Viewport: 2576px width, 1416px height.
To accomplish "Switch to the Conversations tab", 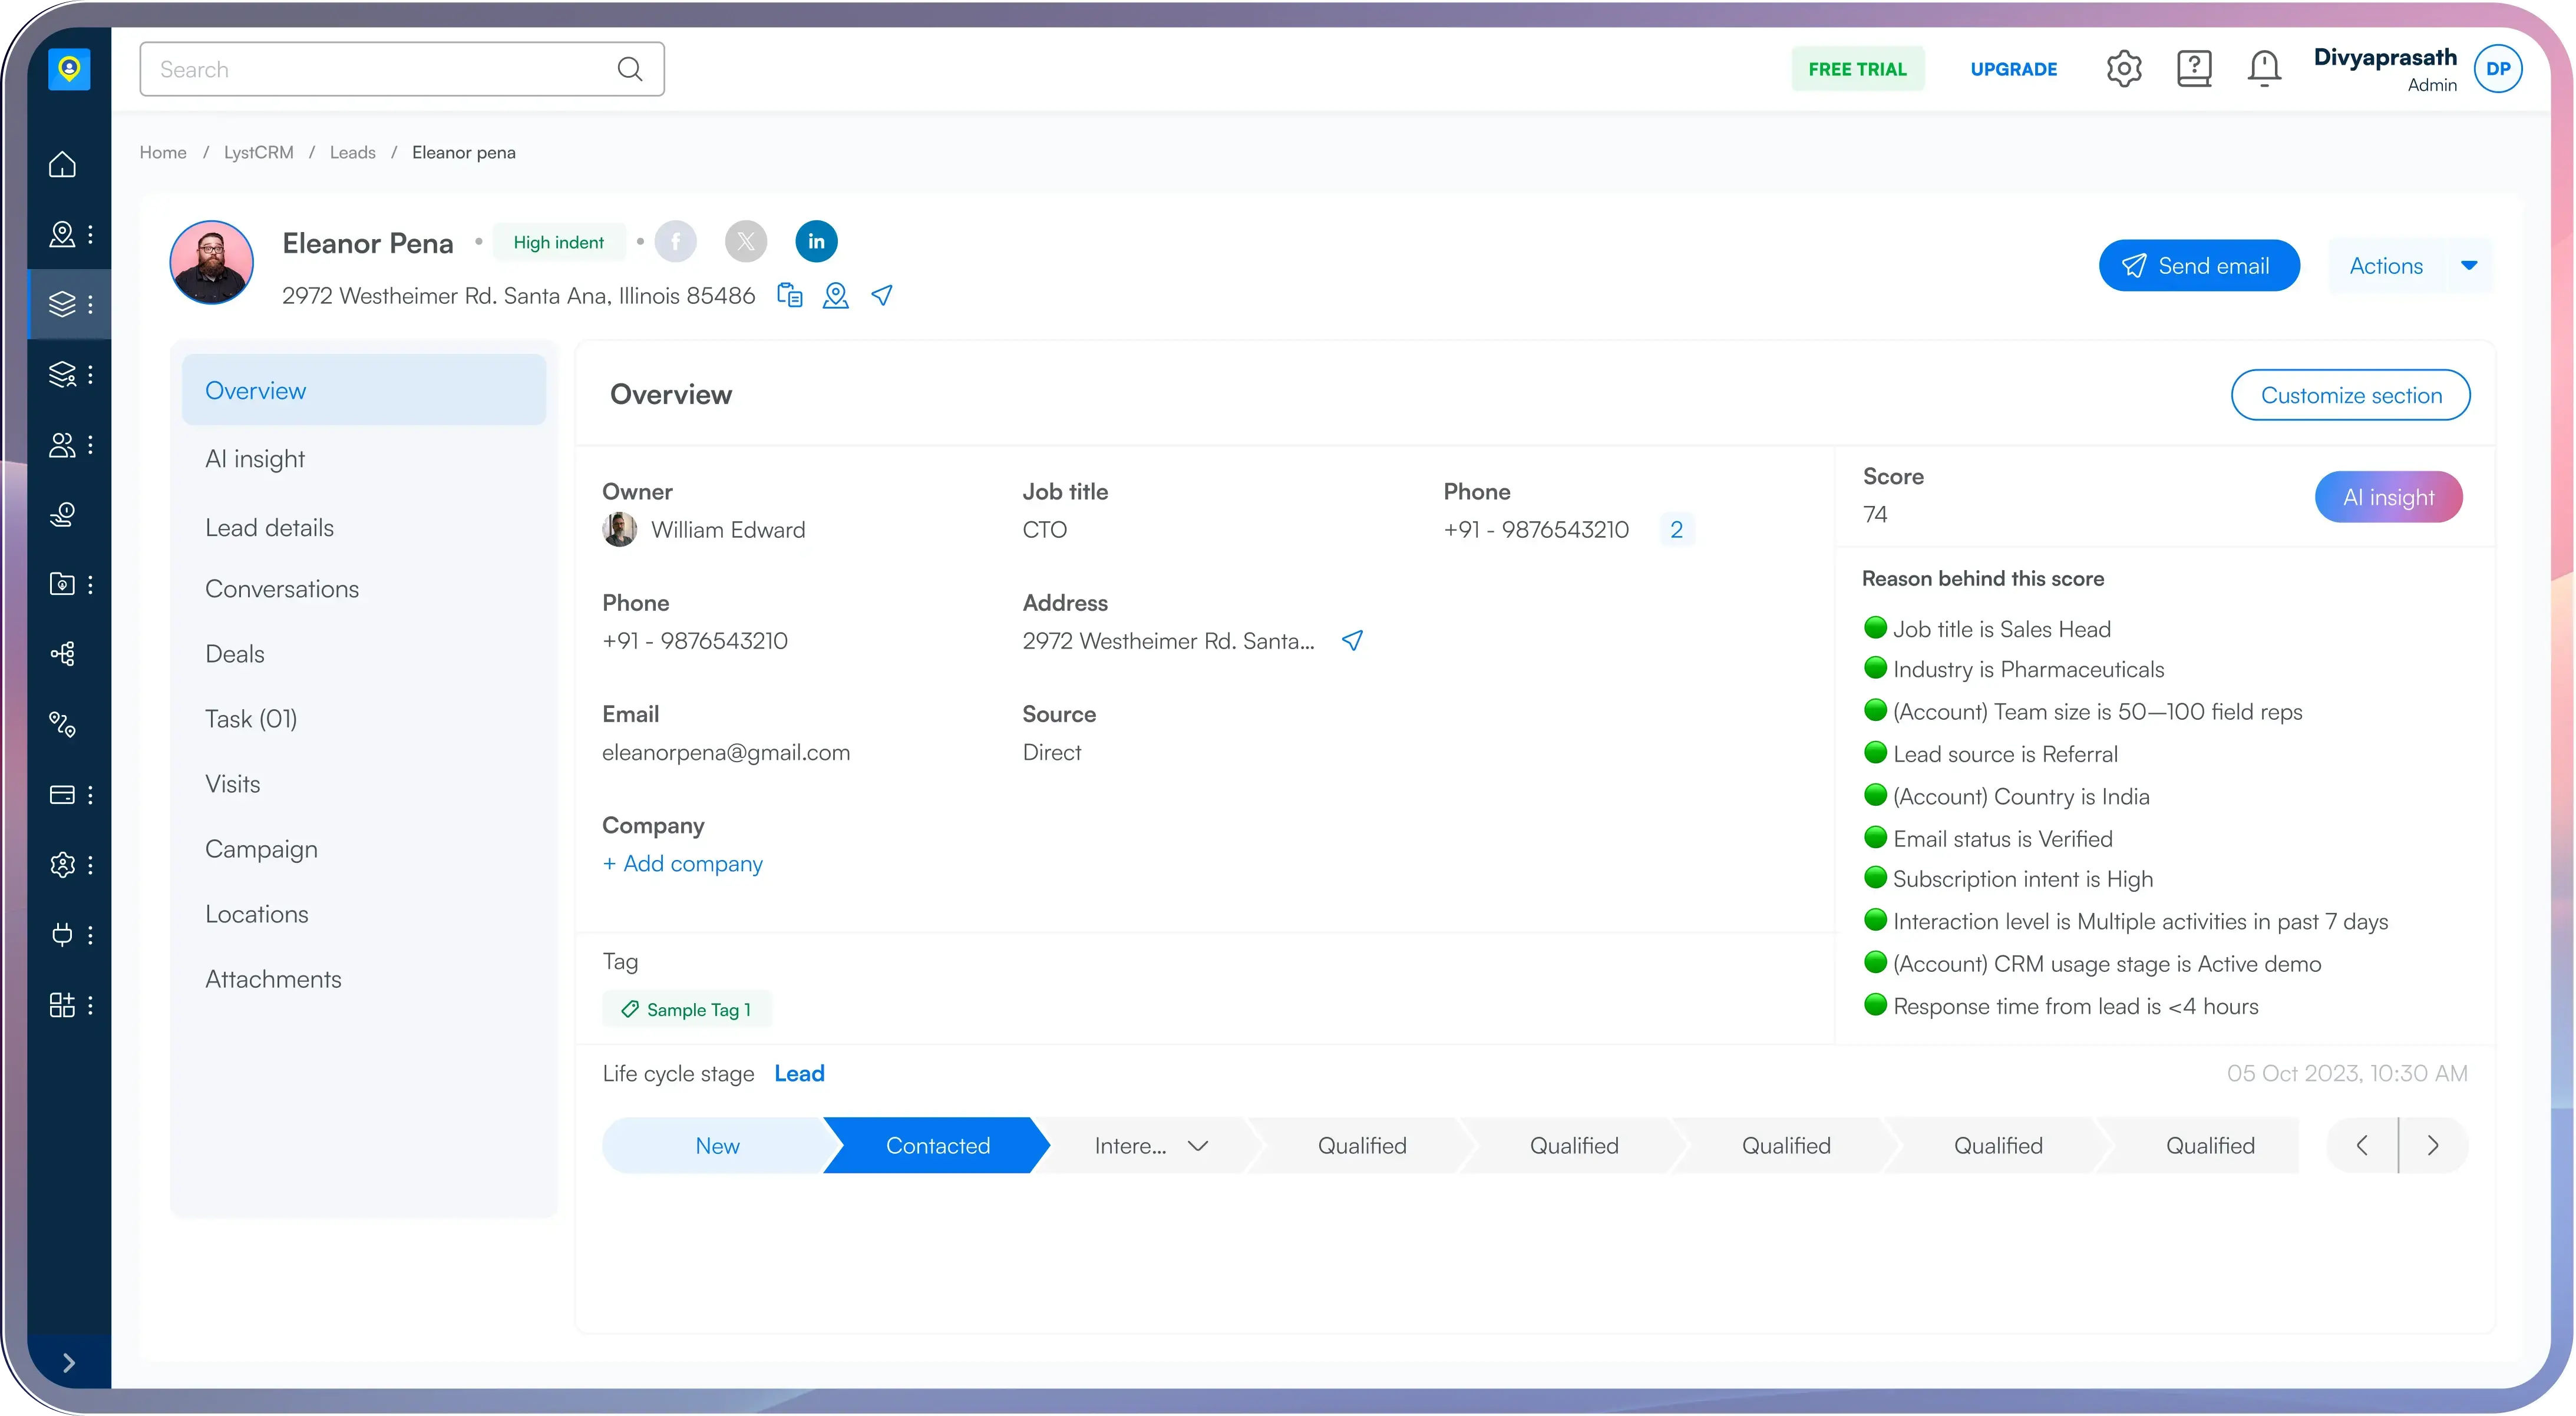I will [282, 589].
